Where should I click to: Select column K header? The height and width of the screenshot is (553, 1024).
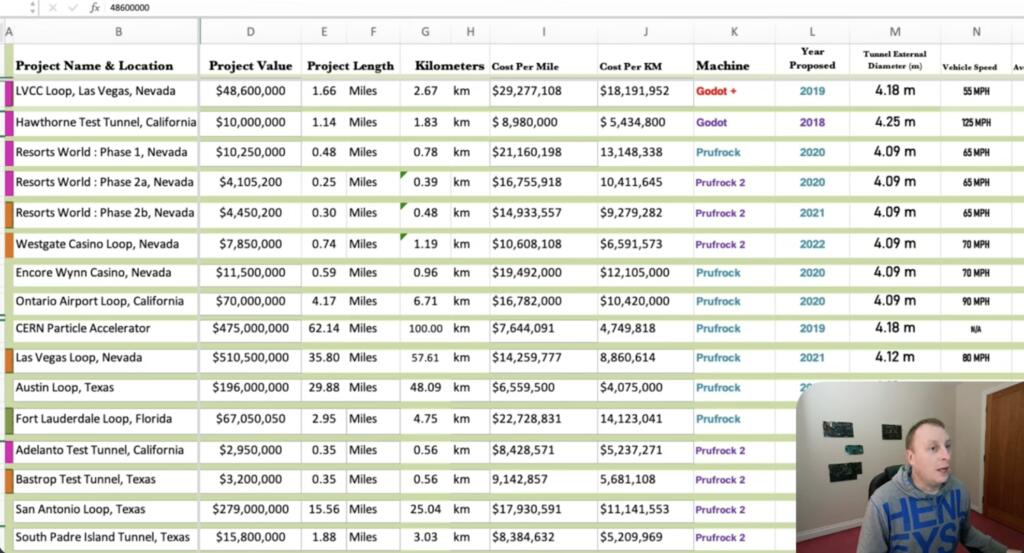click(x=734, y=32)
